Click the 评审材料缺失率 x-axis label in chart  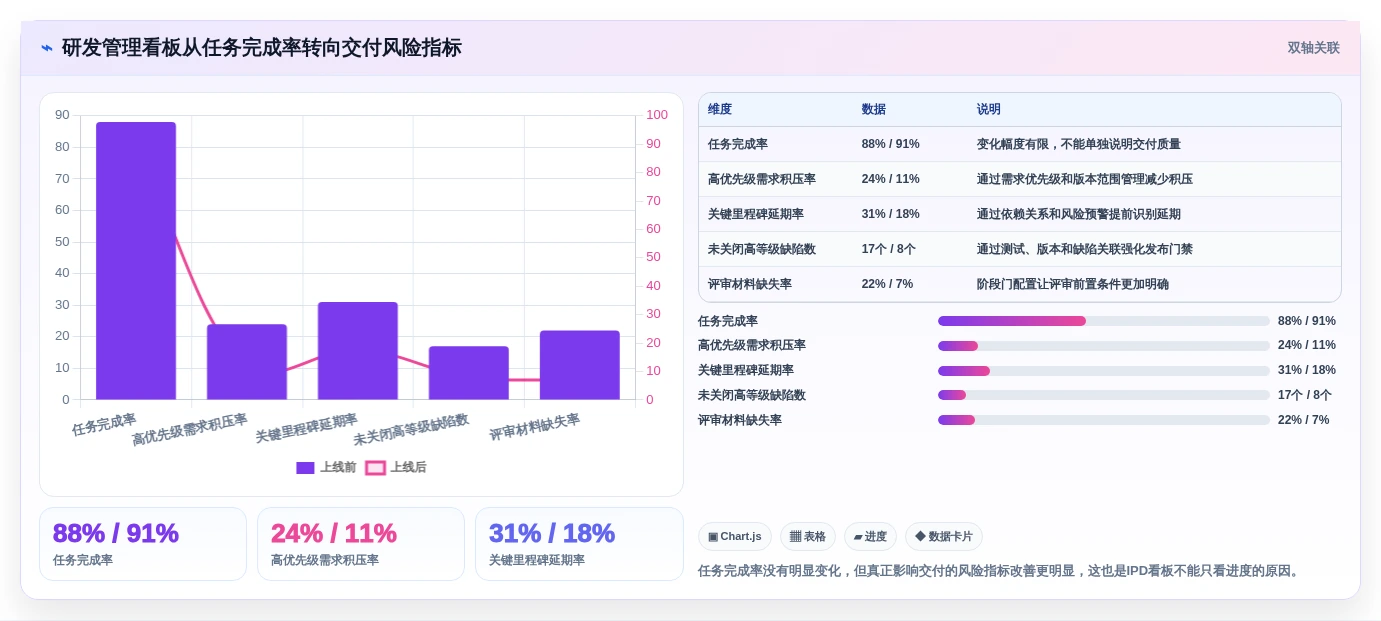click(535, 428)
